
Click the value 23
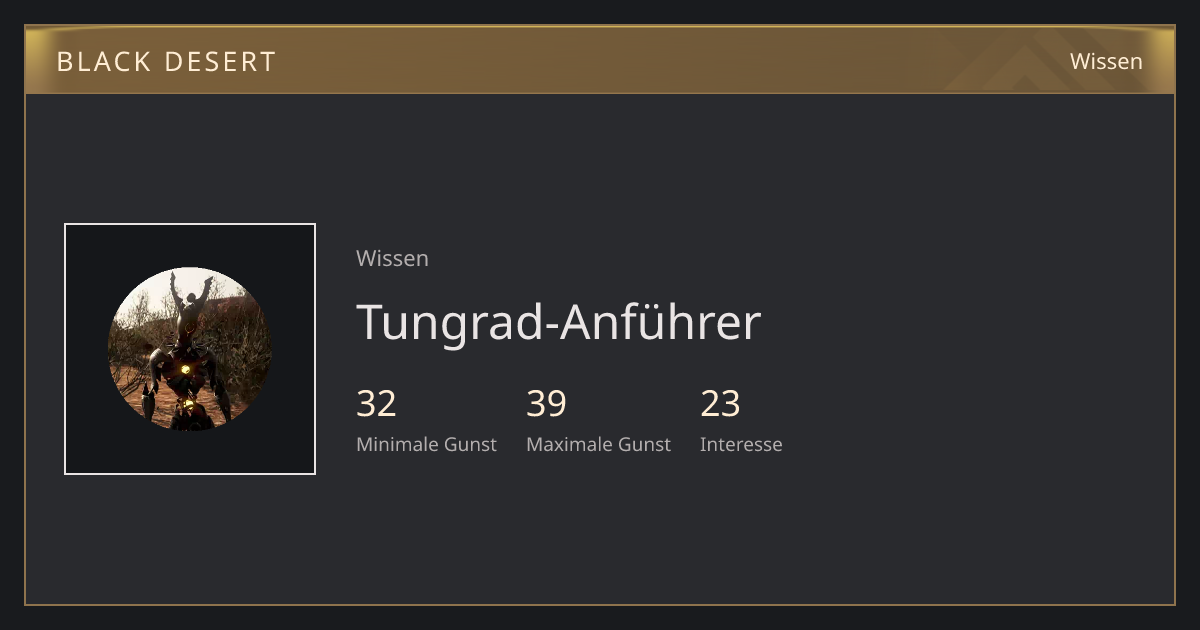click(720, 403)
